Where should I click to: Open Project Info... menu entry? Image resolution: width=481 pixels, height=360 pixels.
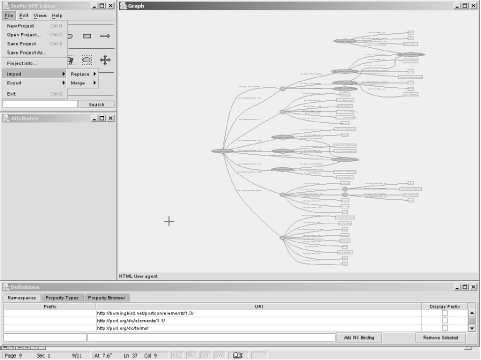click(x=34, y=63)
